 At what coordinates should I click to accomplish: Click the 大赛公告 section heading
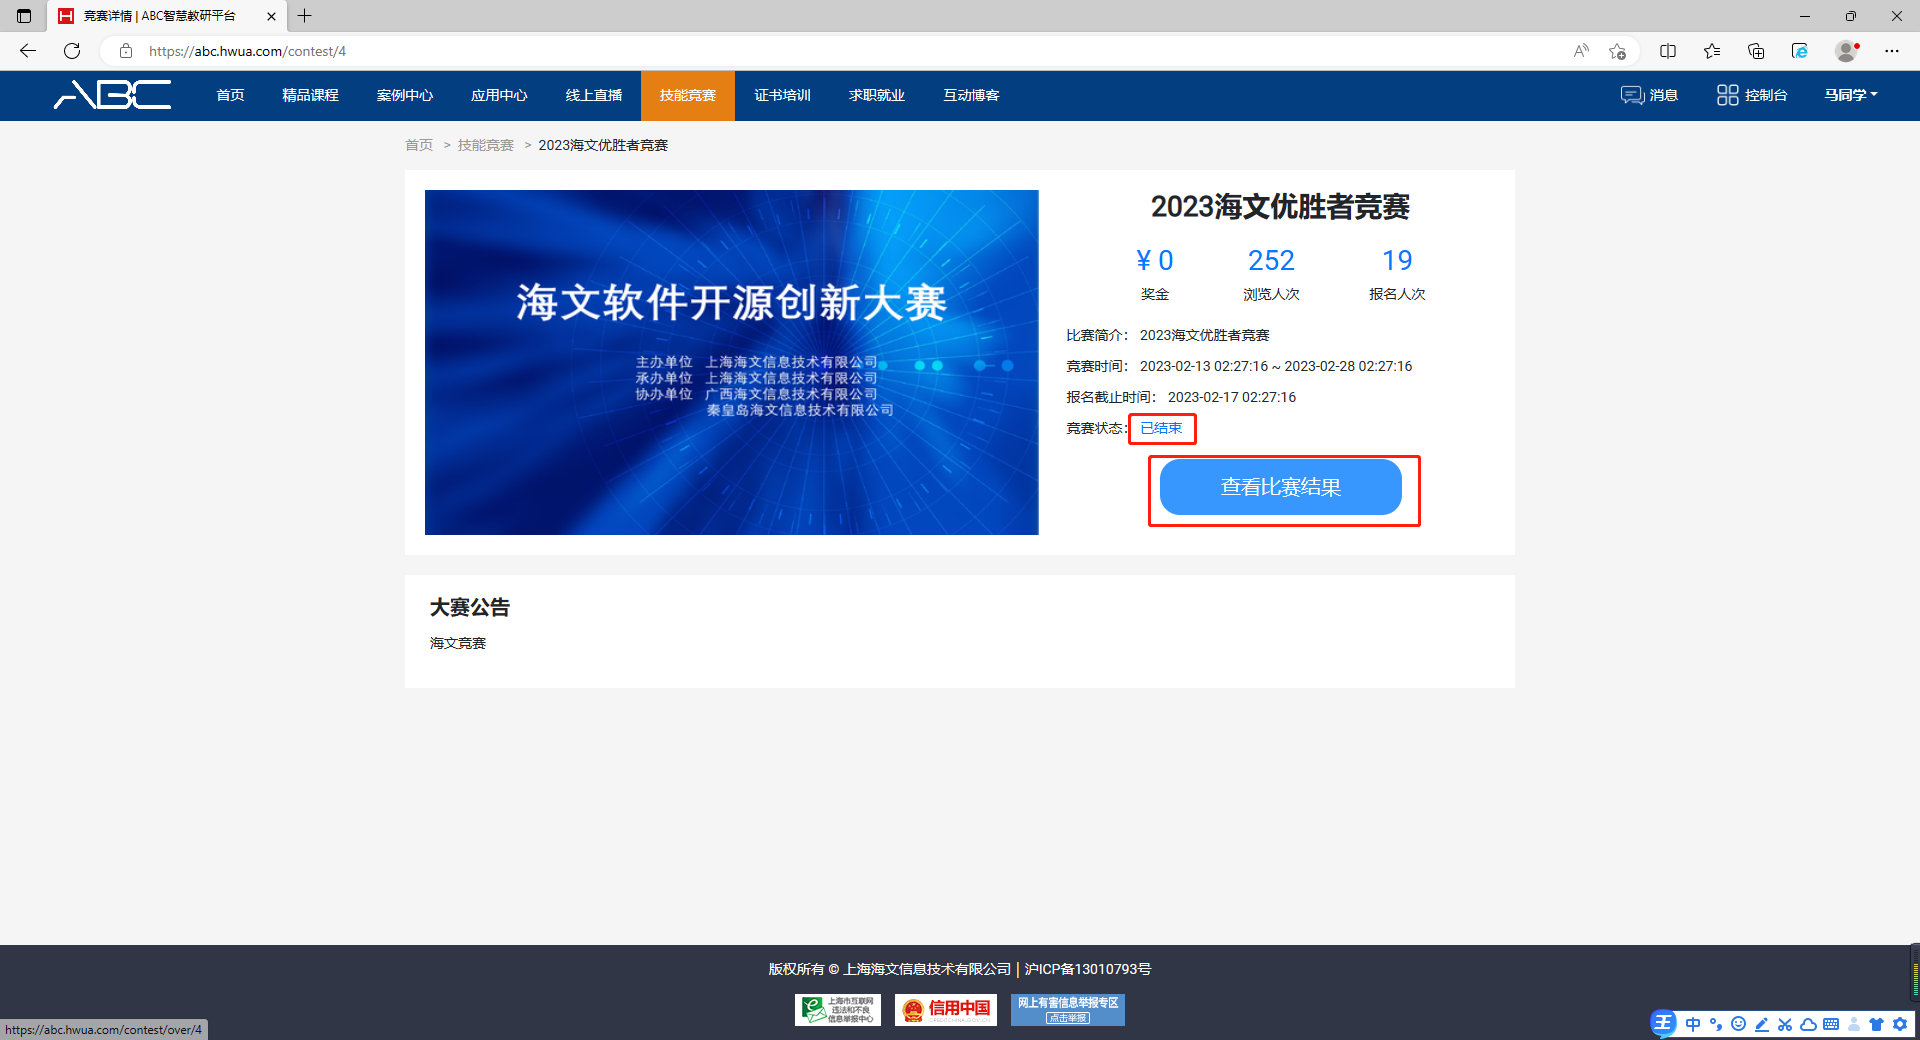(470, 607)
